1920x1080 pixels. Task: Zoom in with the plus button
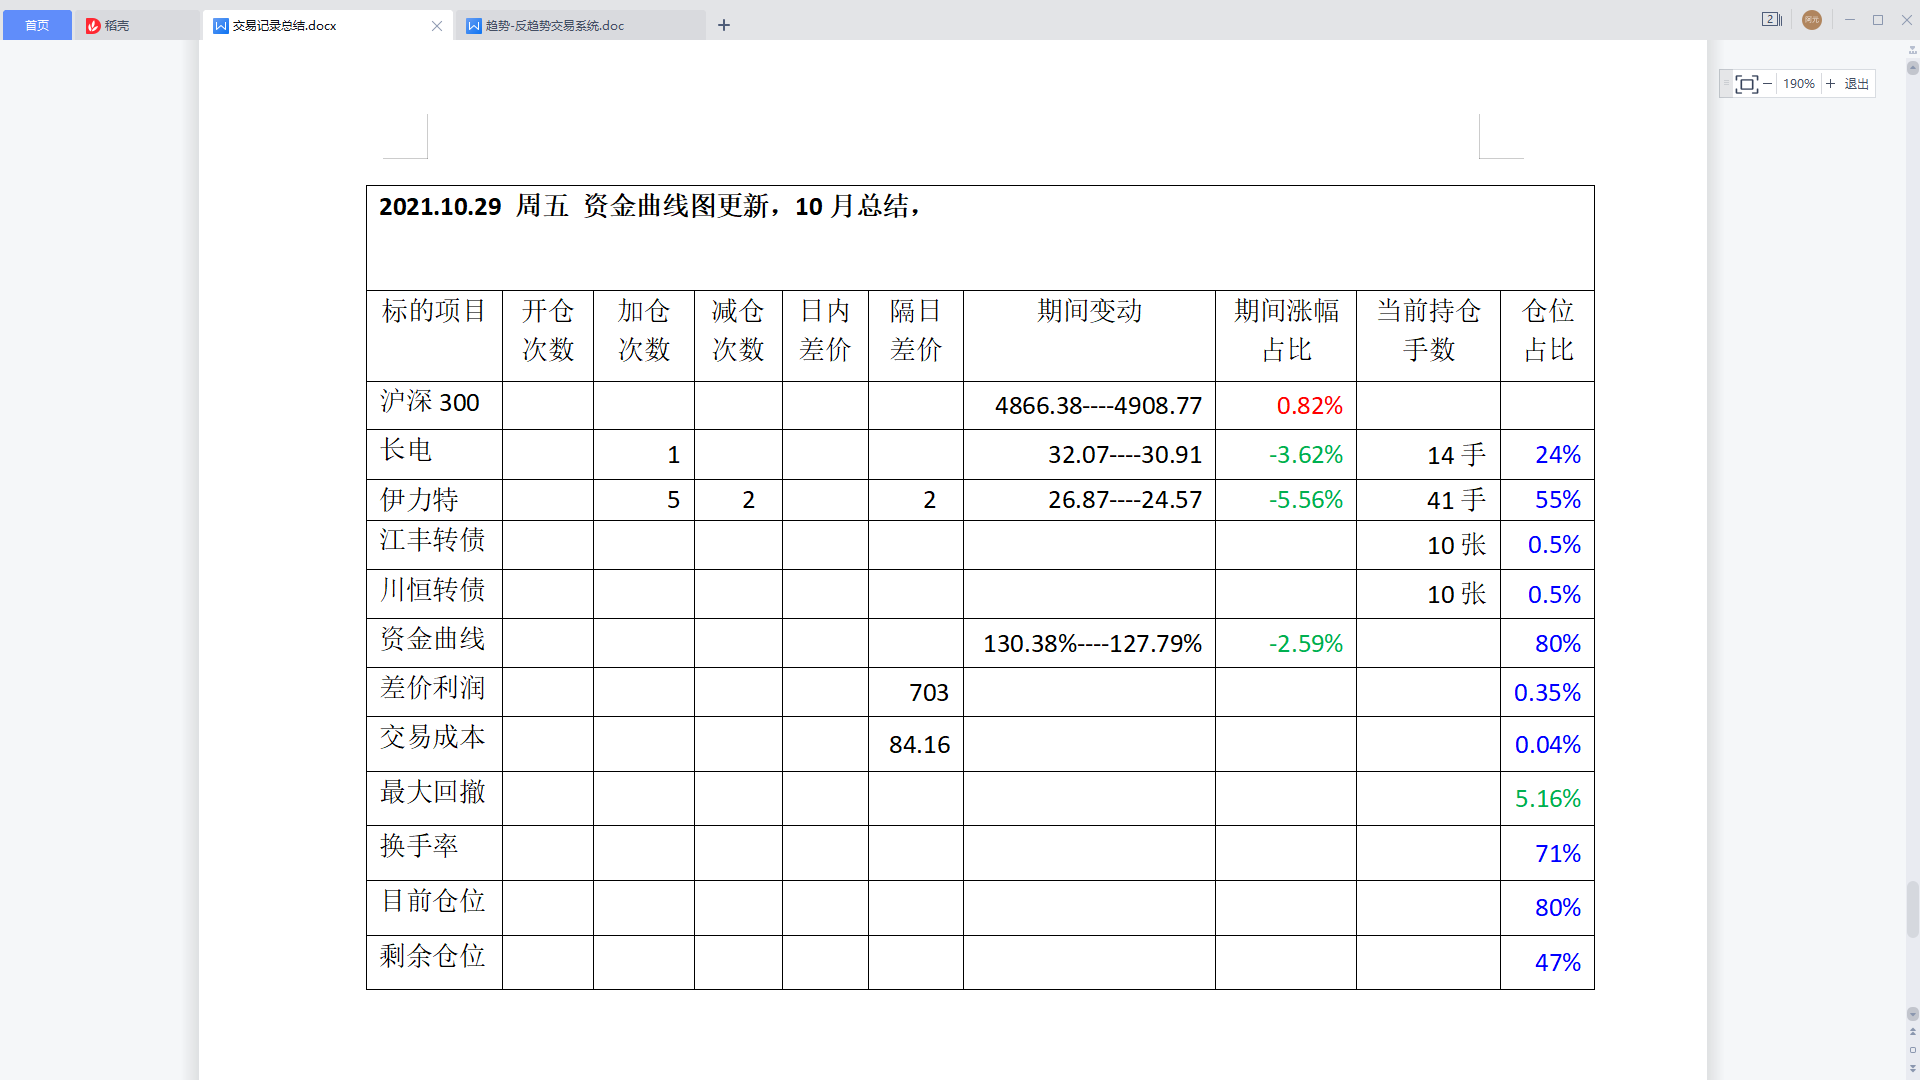click(x=1831, y=84)
